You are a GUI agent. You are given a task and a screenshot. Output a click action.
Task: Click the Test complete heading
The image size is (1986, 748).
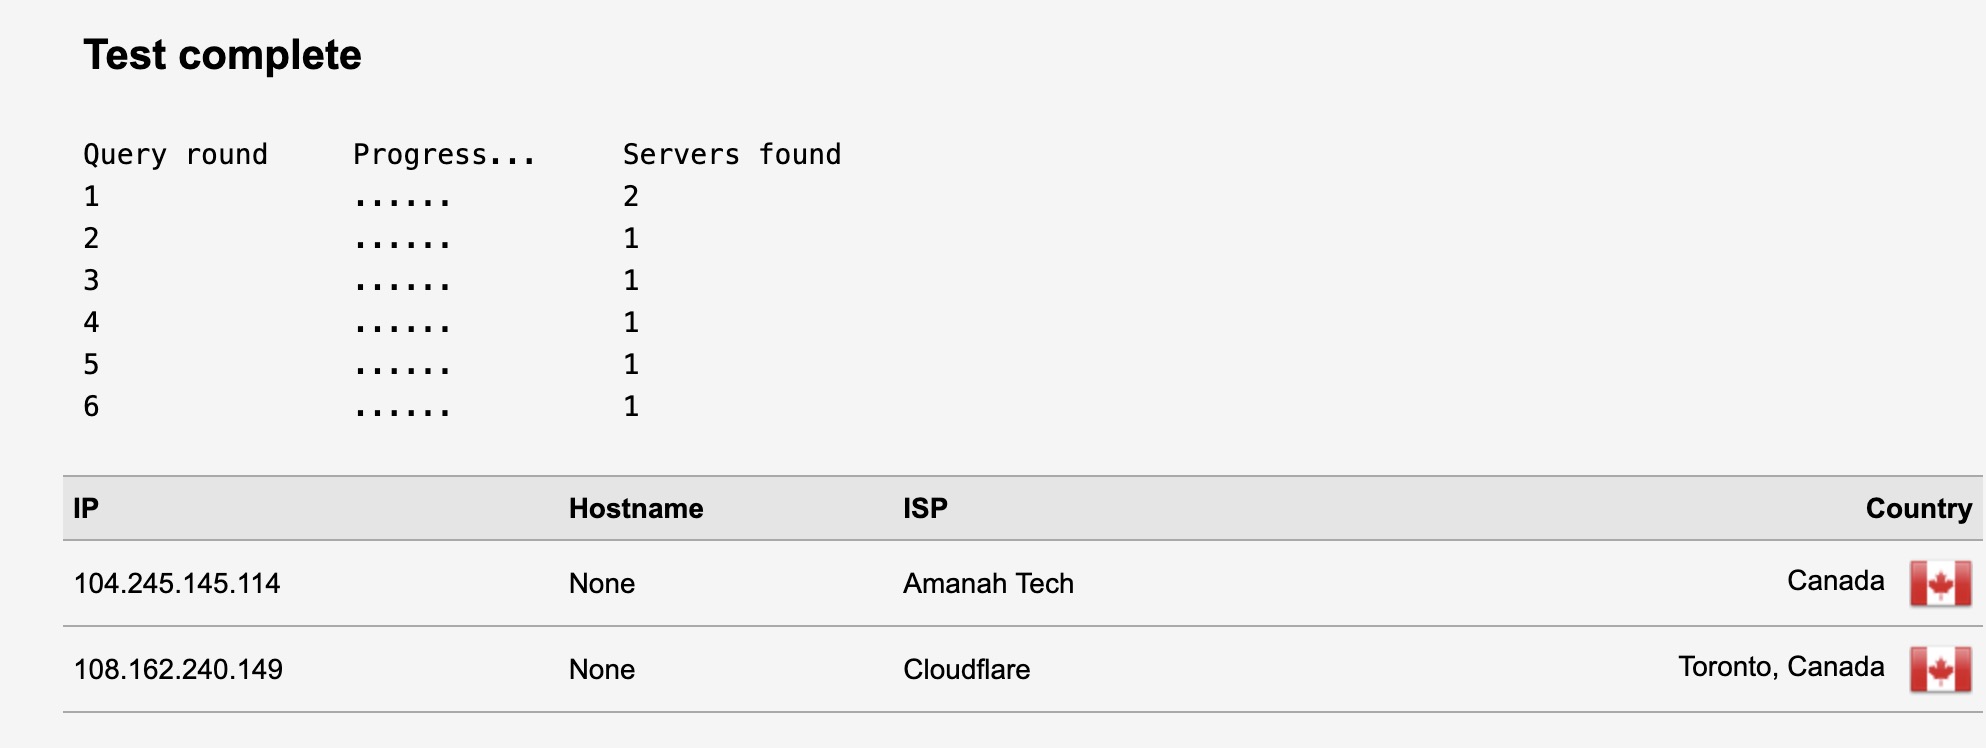pyautogui.click(x=222, y=55)
